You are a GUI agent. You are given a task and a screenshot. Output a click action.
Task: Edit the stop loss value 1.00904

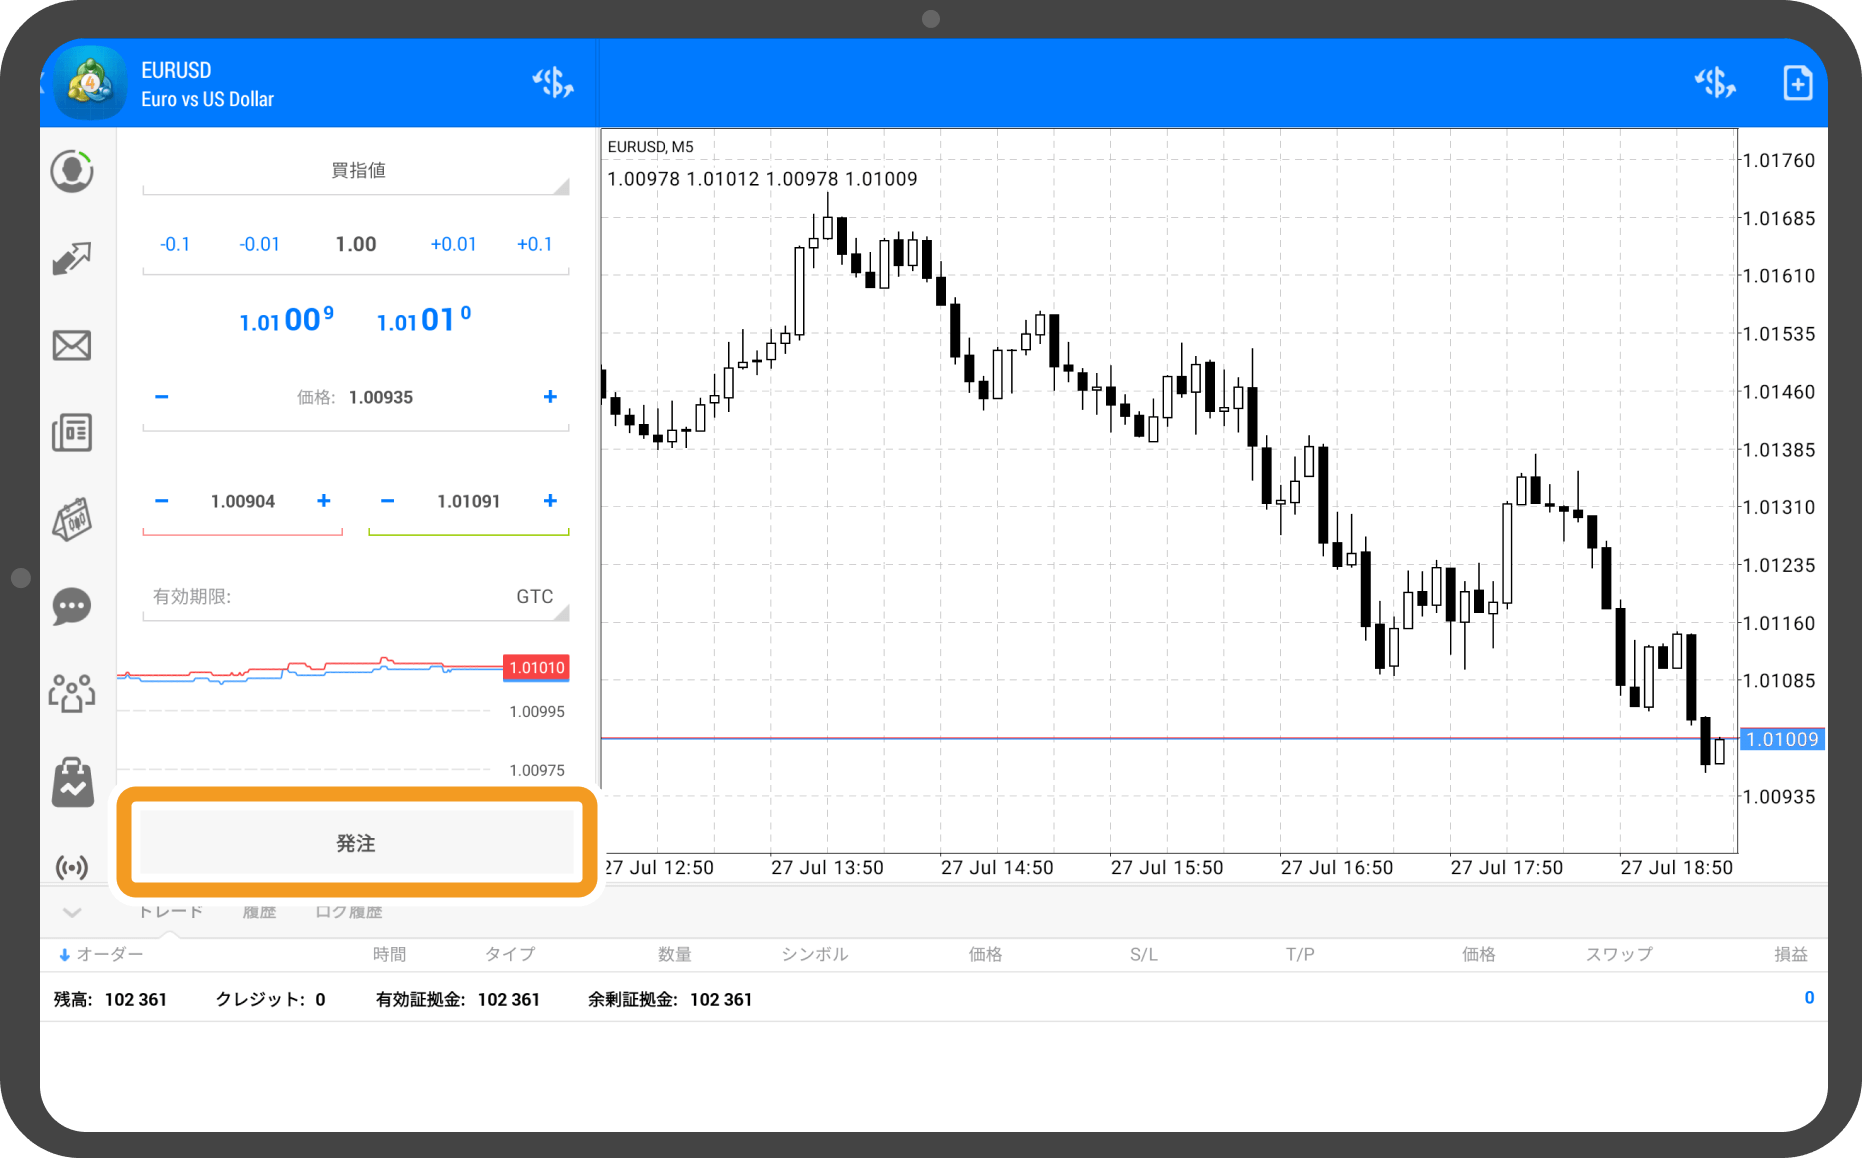click(243, 501)
